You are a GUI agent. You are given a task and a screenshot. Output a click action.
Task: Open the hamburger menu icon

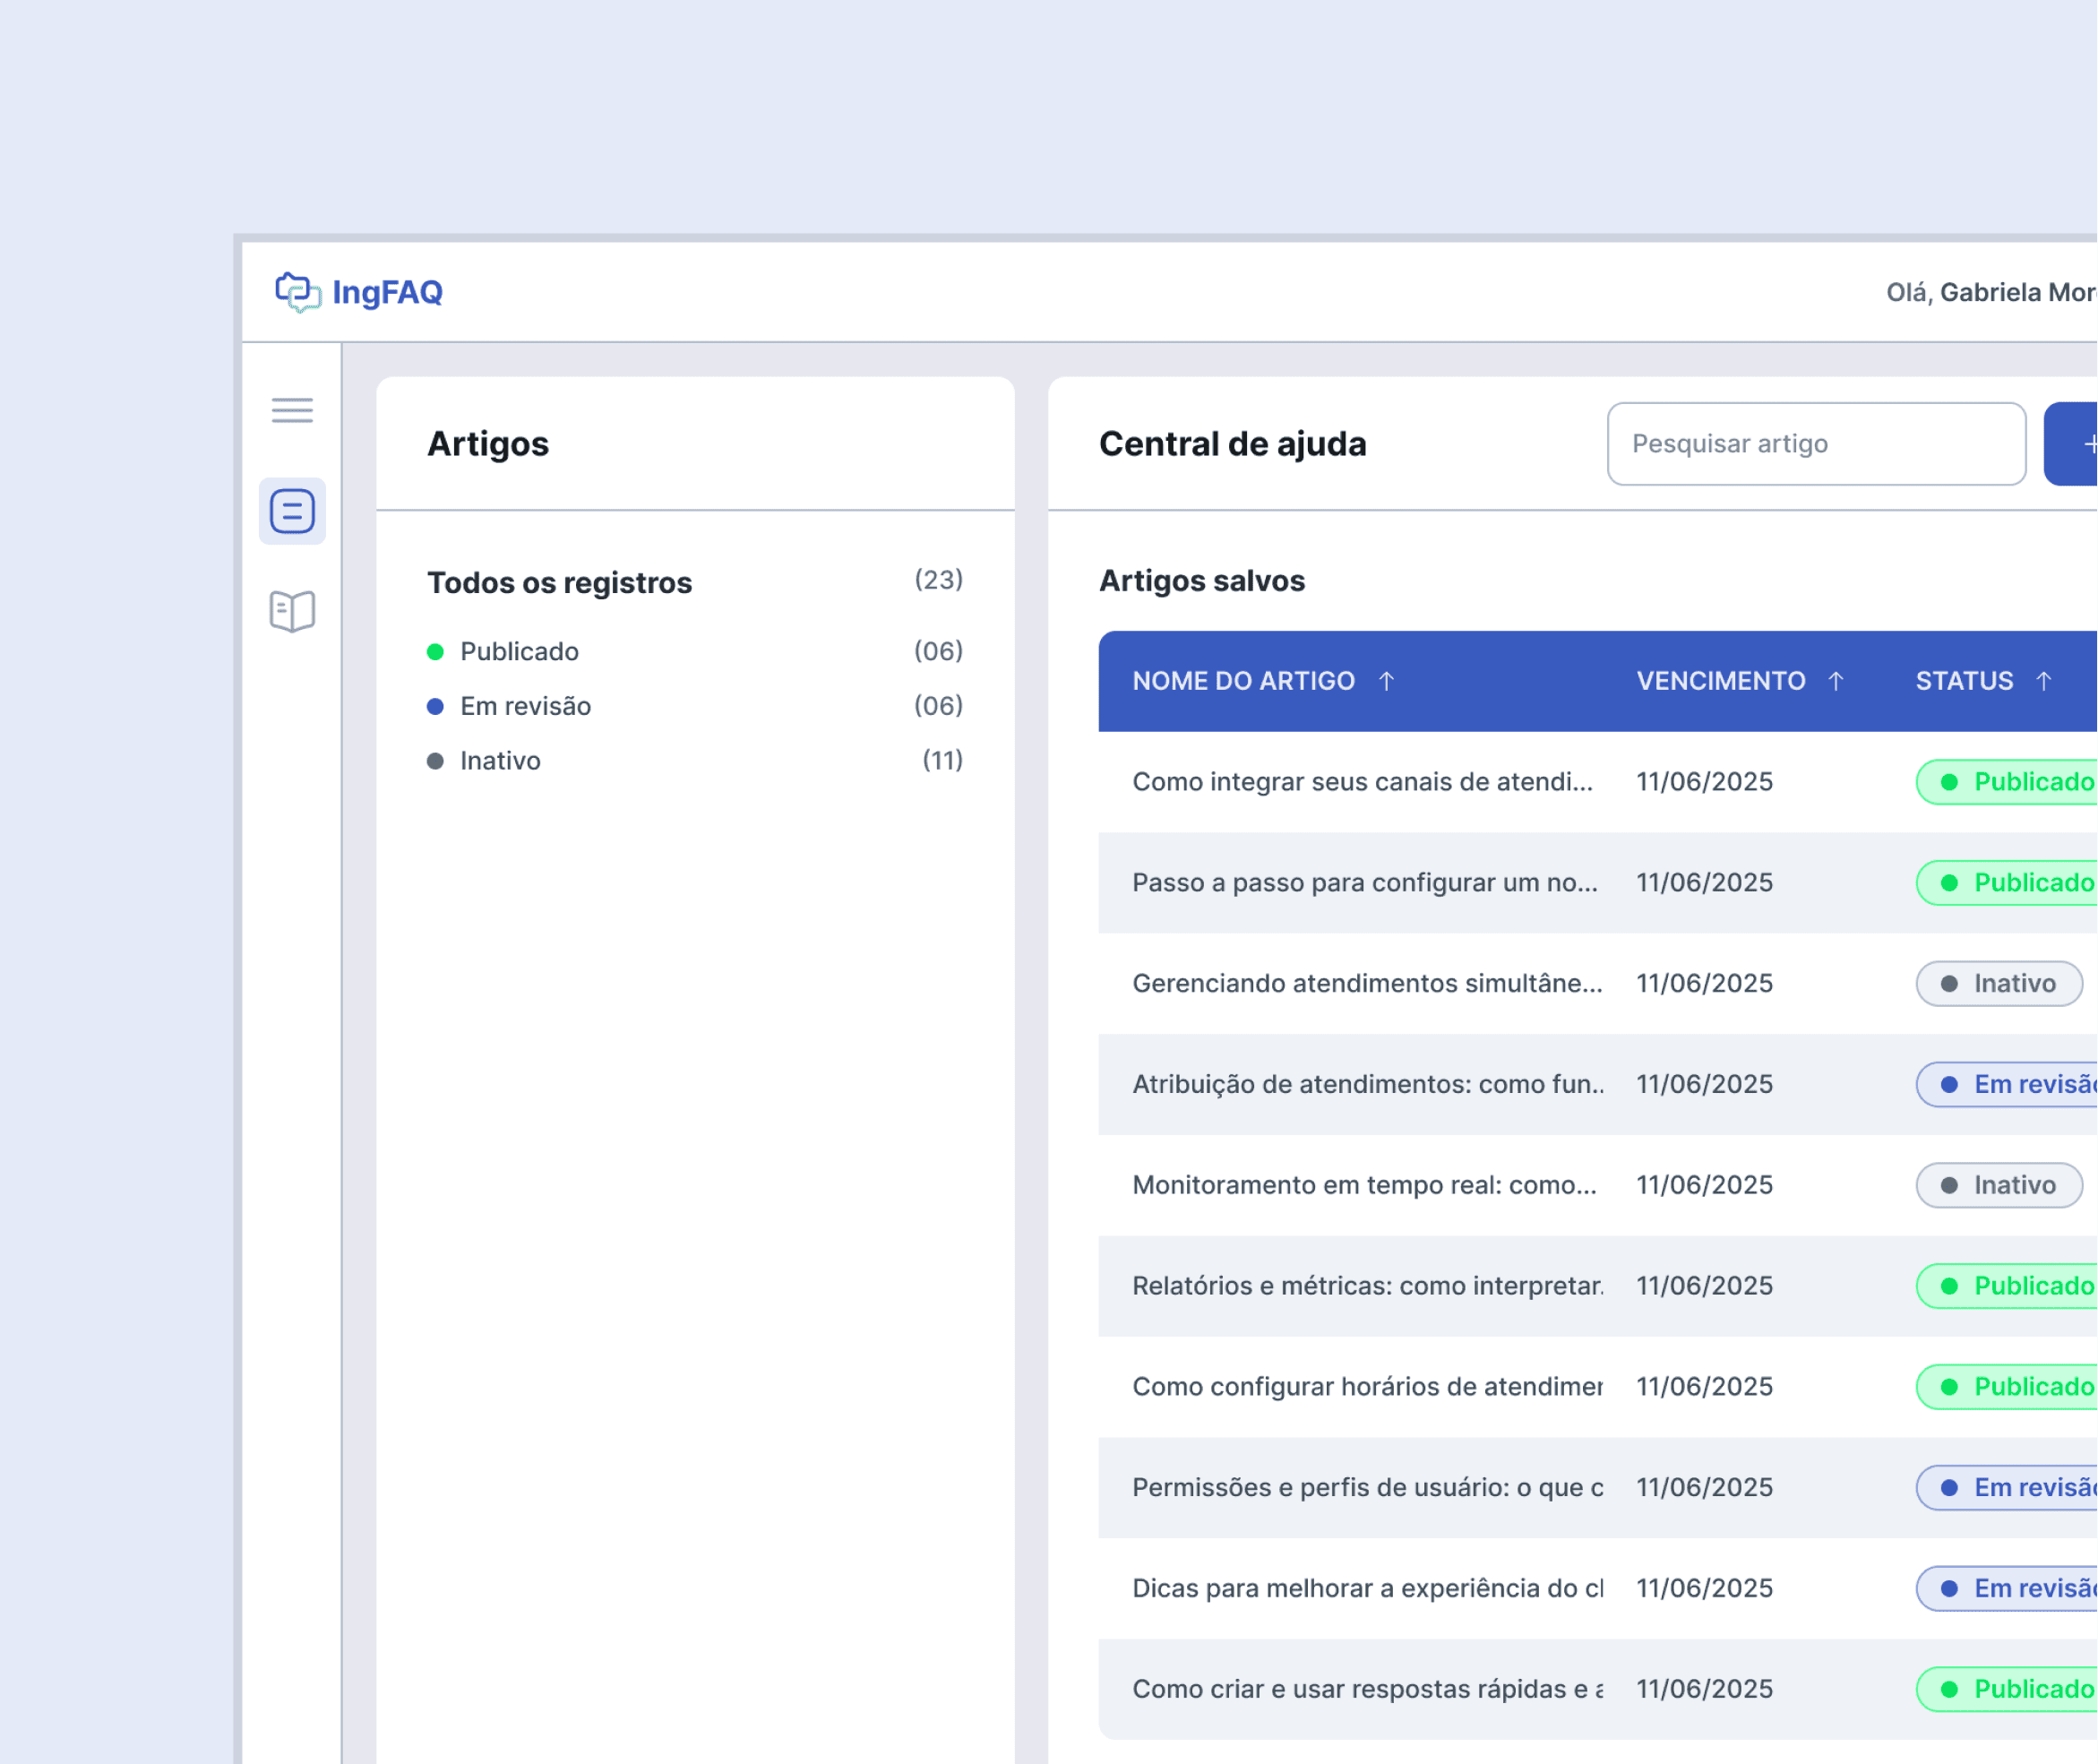click(292, 410)
